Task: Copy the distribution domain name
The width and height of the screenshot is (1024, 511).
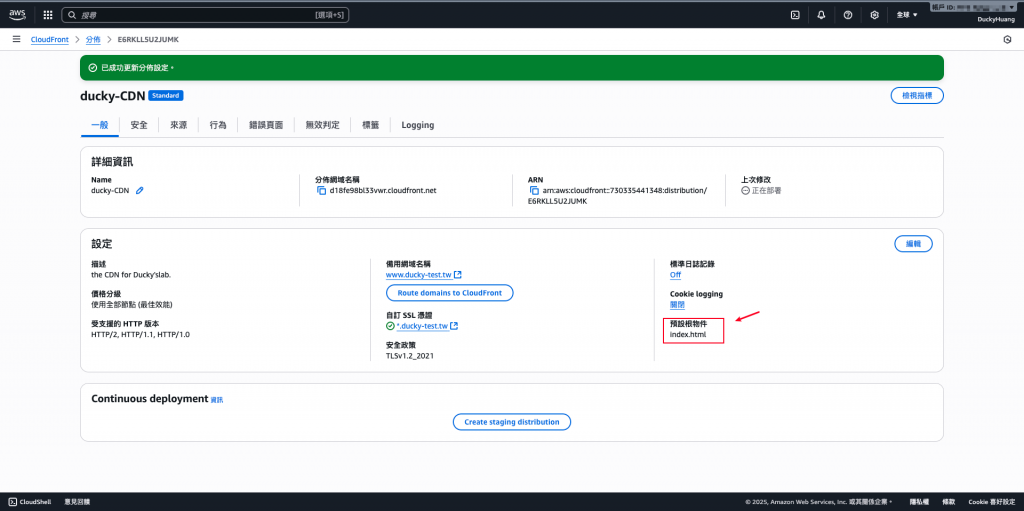Action: tap(321, 191)
